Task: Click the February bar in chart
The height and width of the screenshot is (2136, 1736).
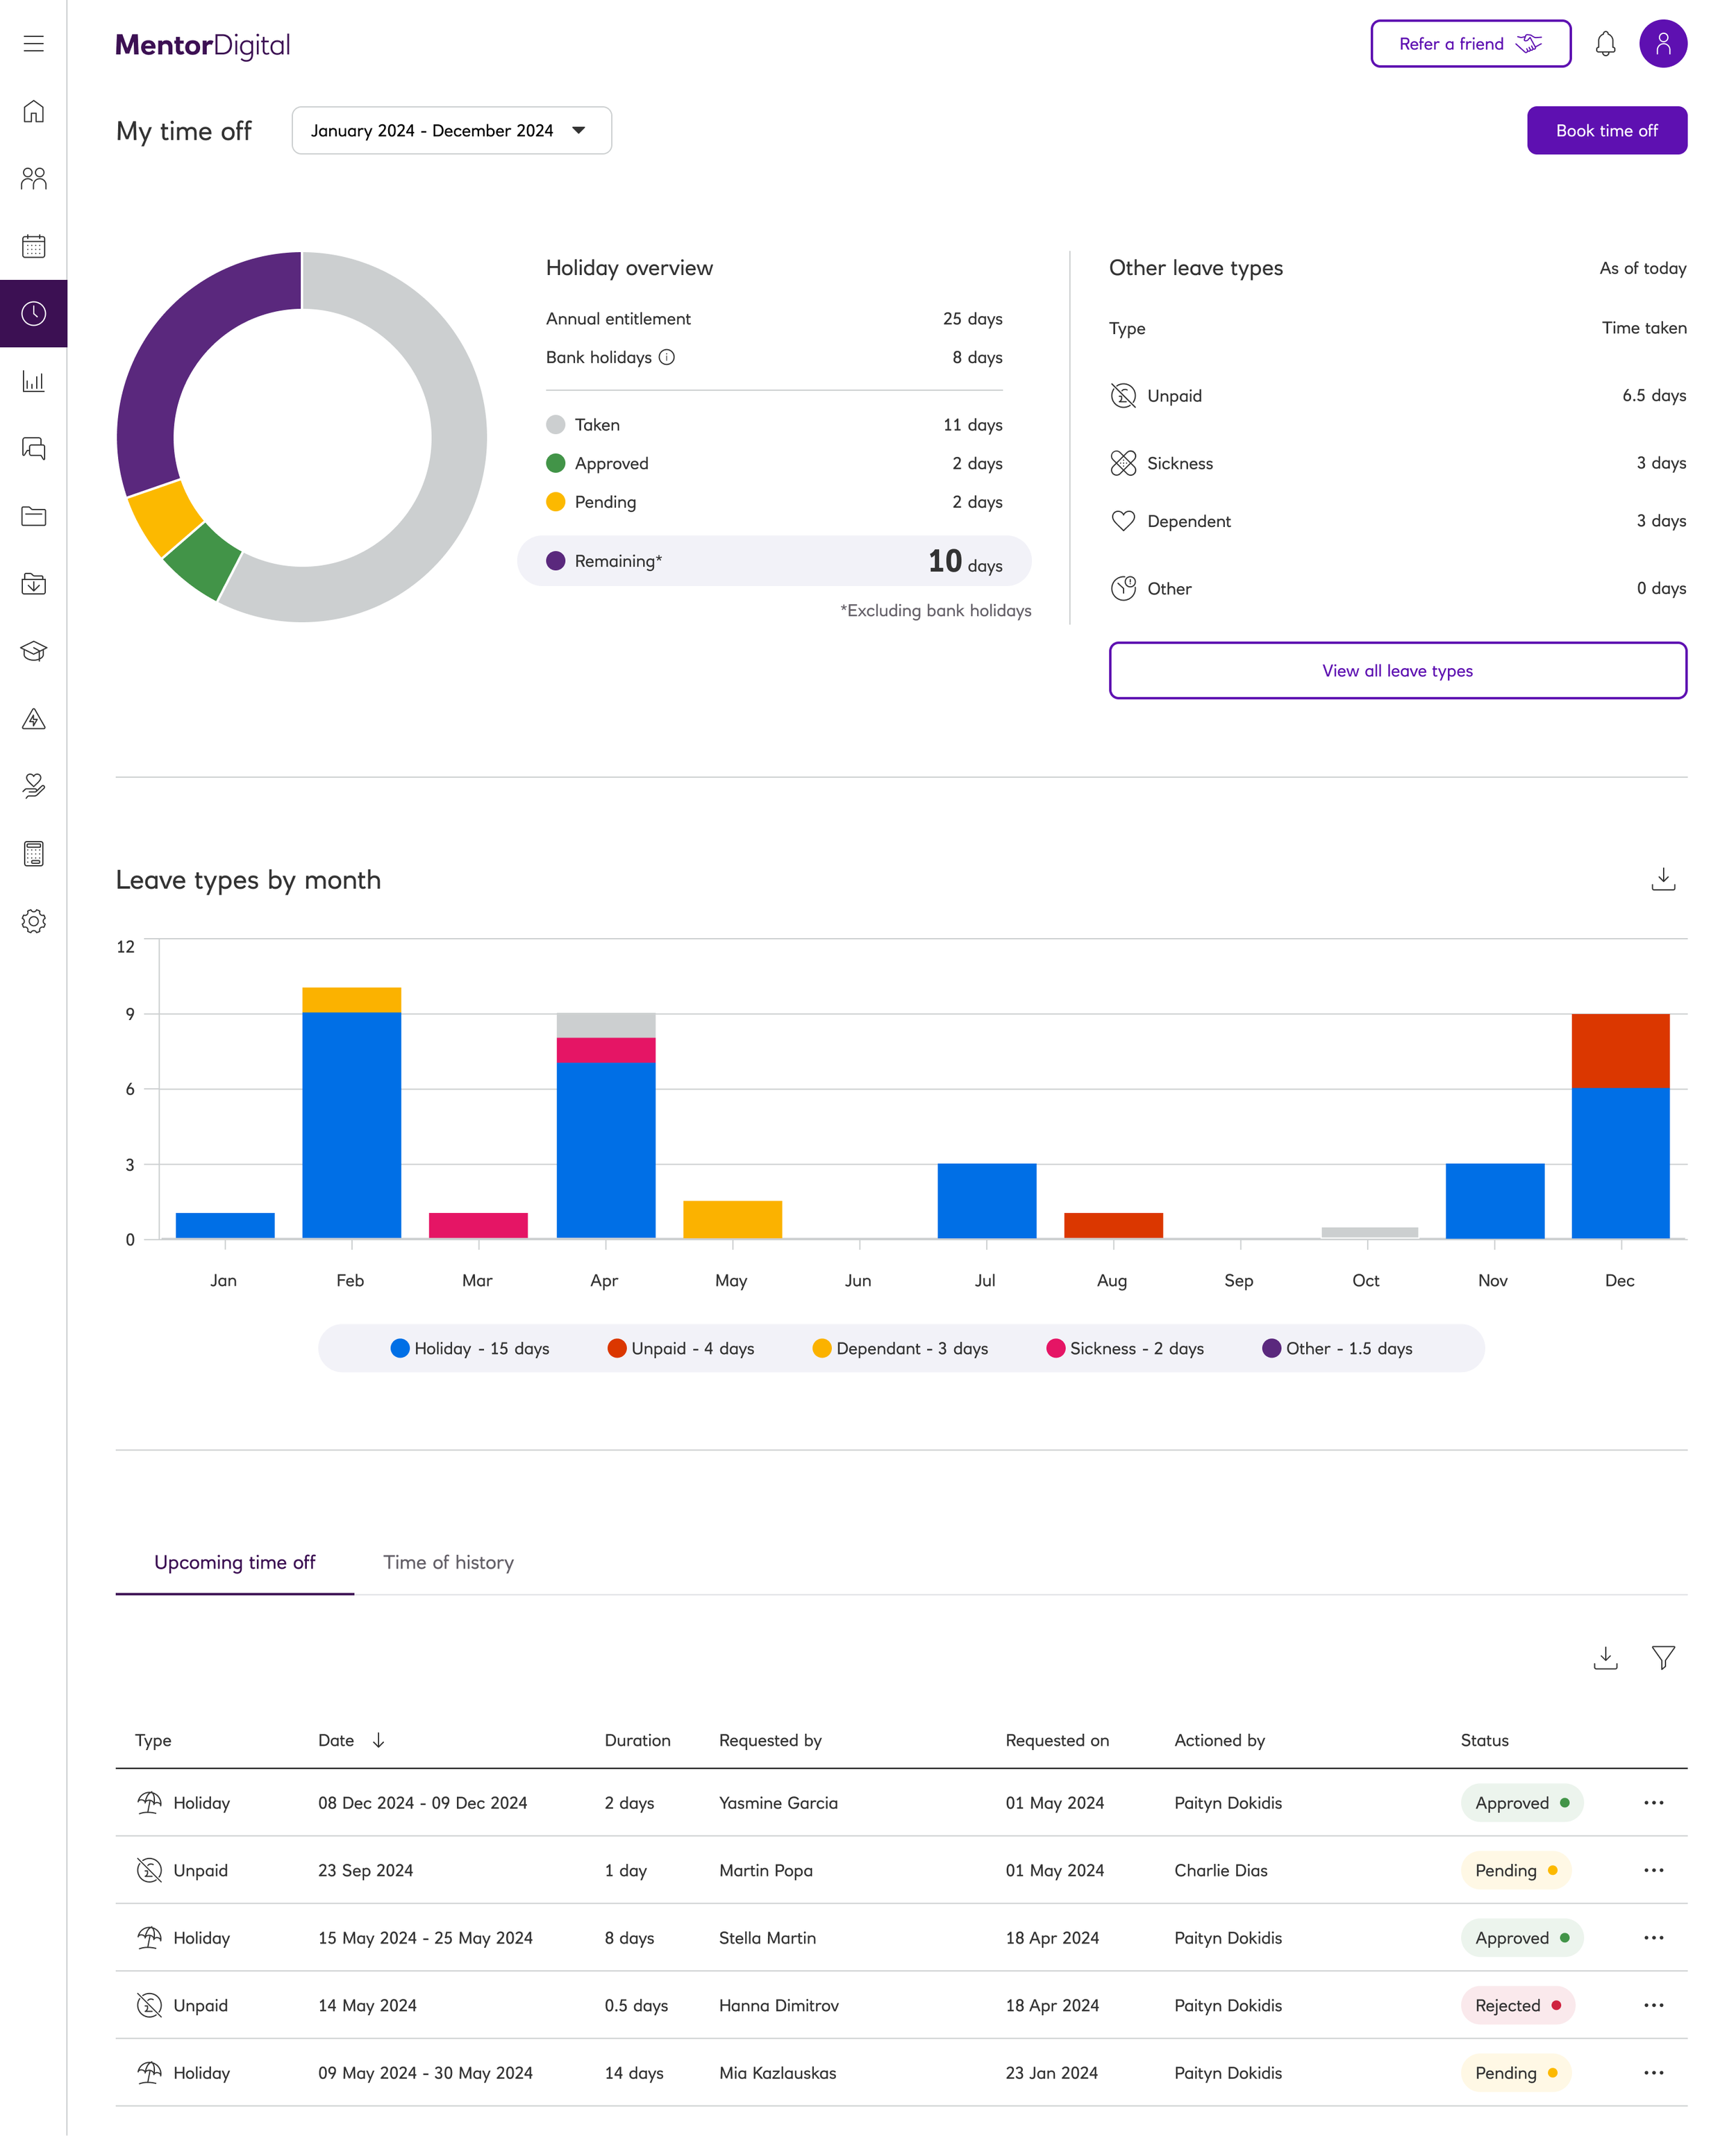Action: tap(352, 1112)
